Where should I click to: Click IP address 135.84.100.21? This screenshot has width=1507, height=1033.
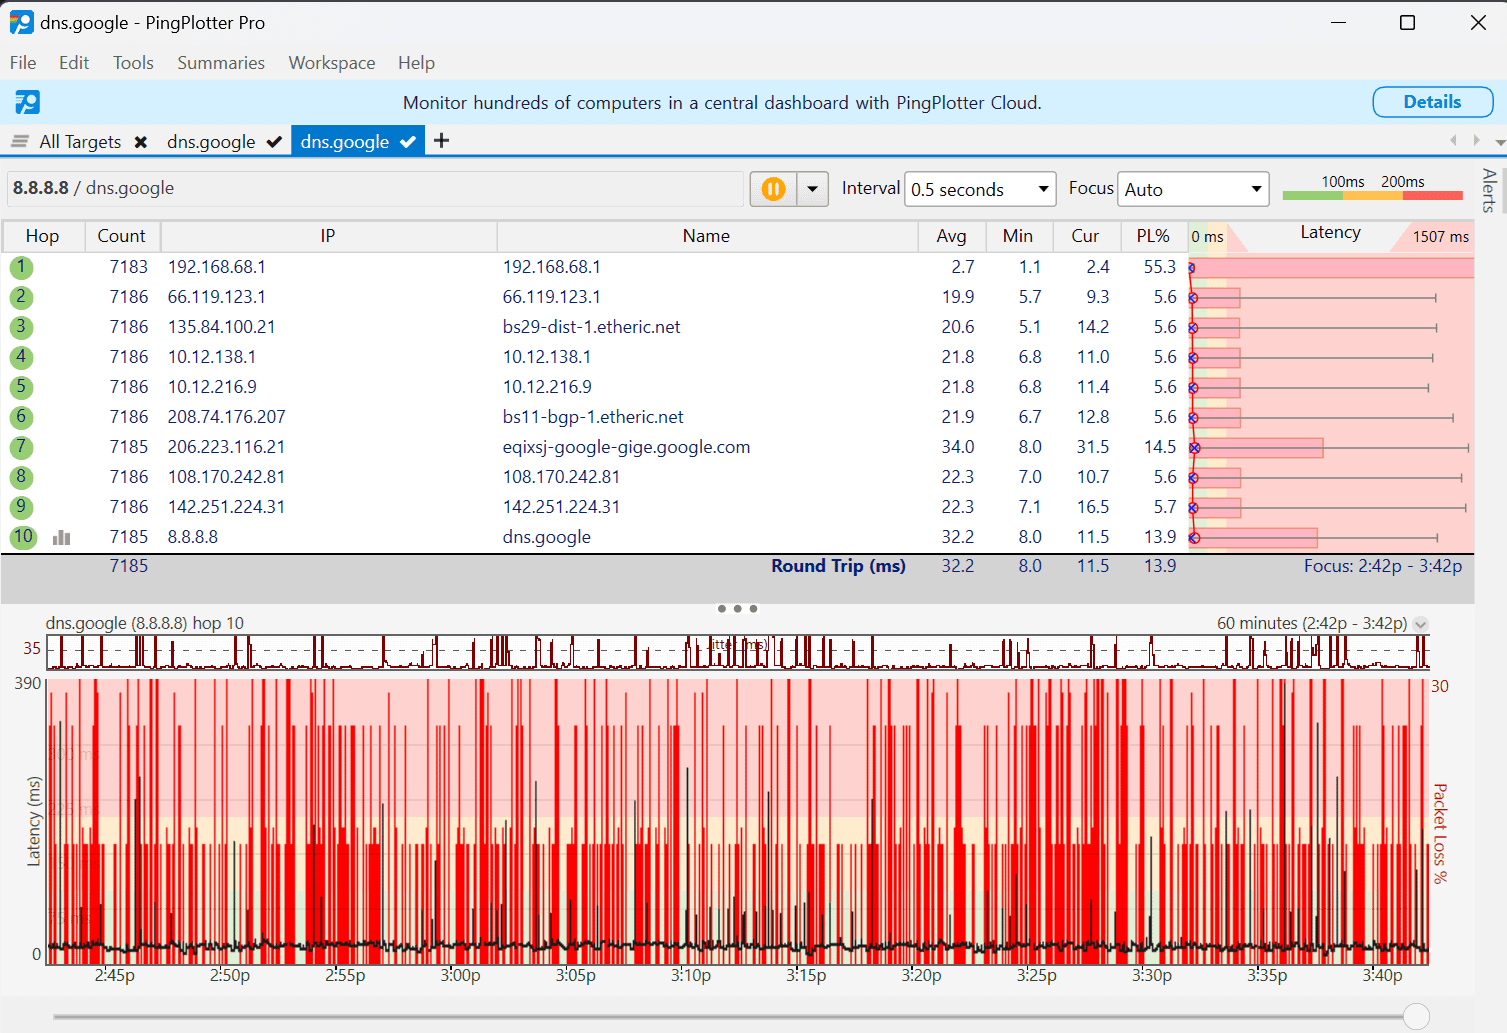tap(221, 327)
